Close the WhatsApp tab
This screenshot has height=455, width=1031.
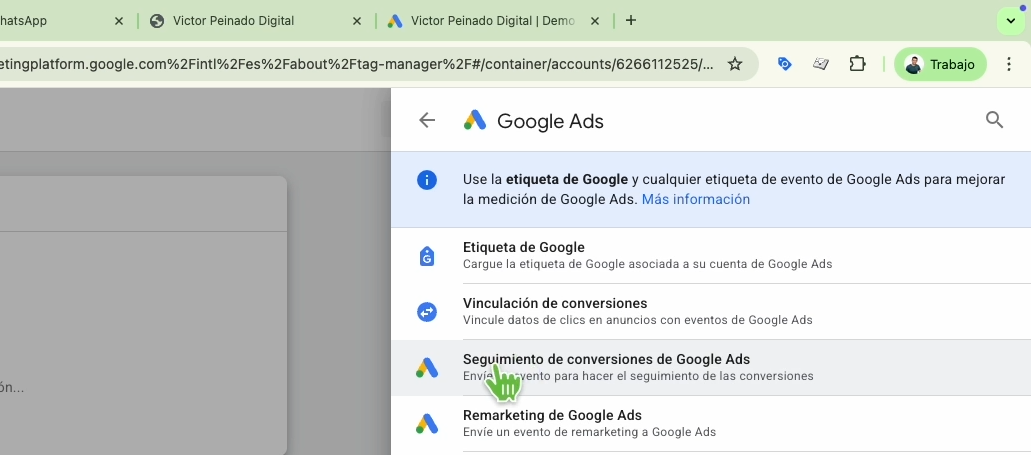click(x=119, y=21)
